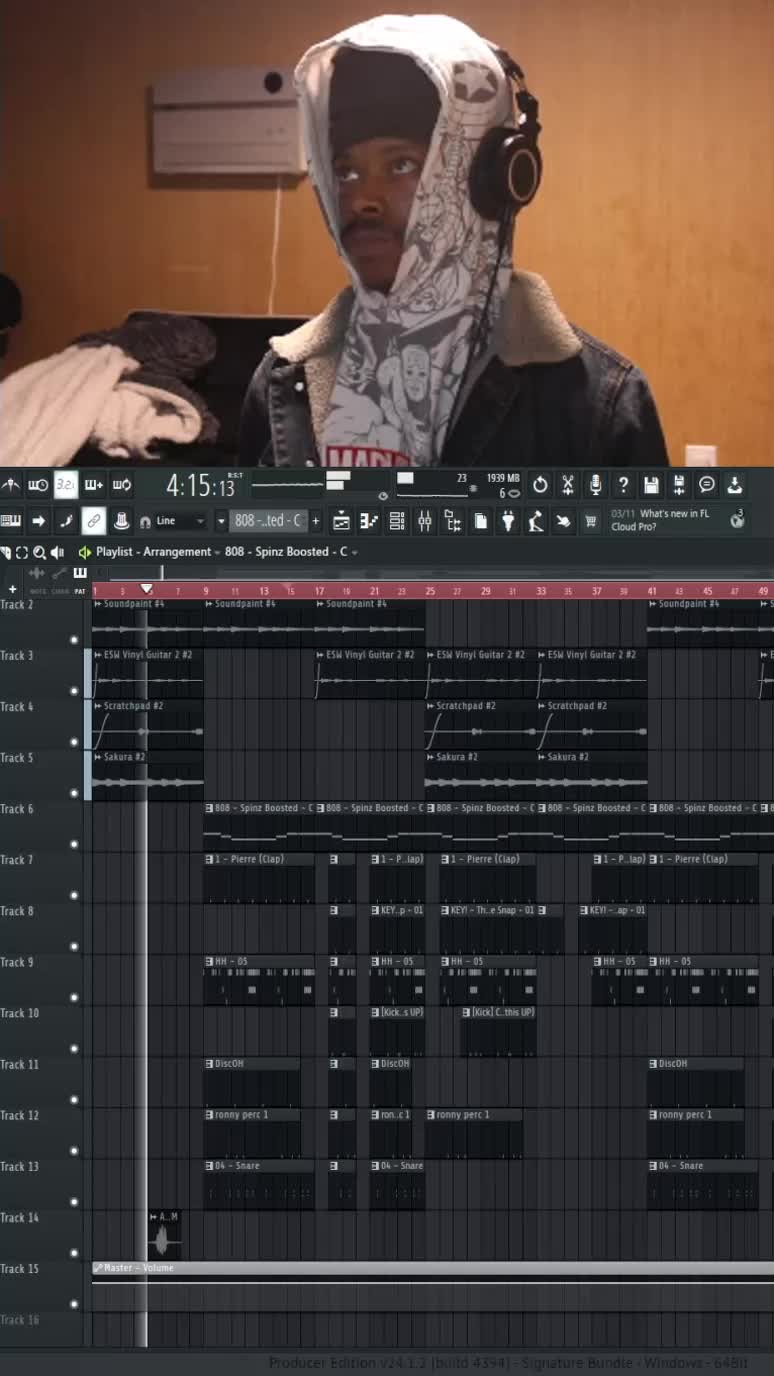Click arrow left of pattern name field
Image resolution: width=774 pixels, height=1376 pixels.
coord(221,521)
